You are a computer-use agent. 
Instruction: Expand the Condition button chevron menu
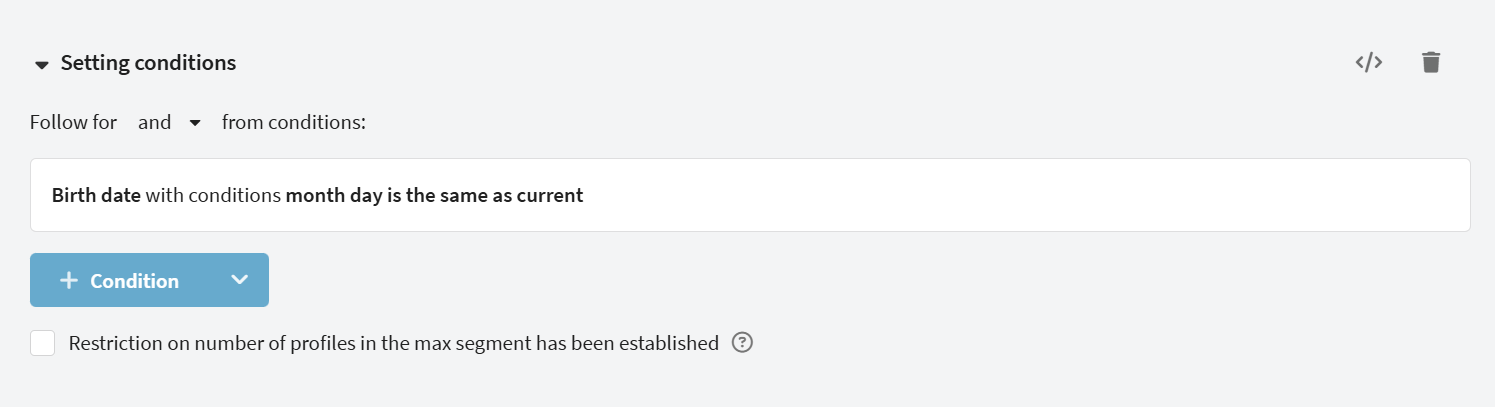[239, 280]
